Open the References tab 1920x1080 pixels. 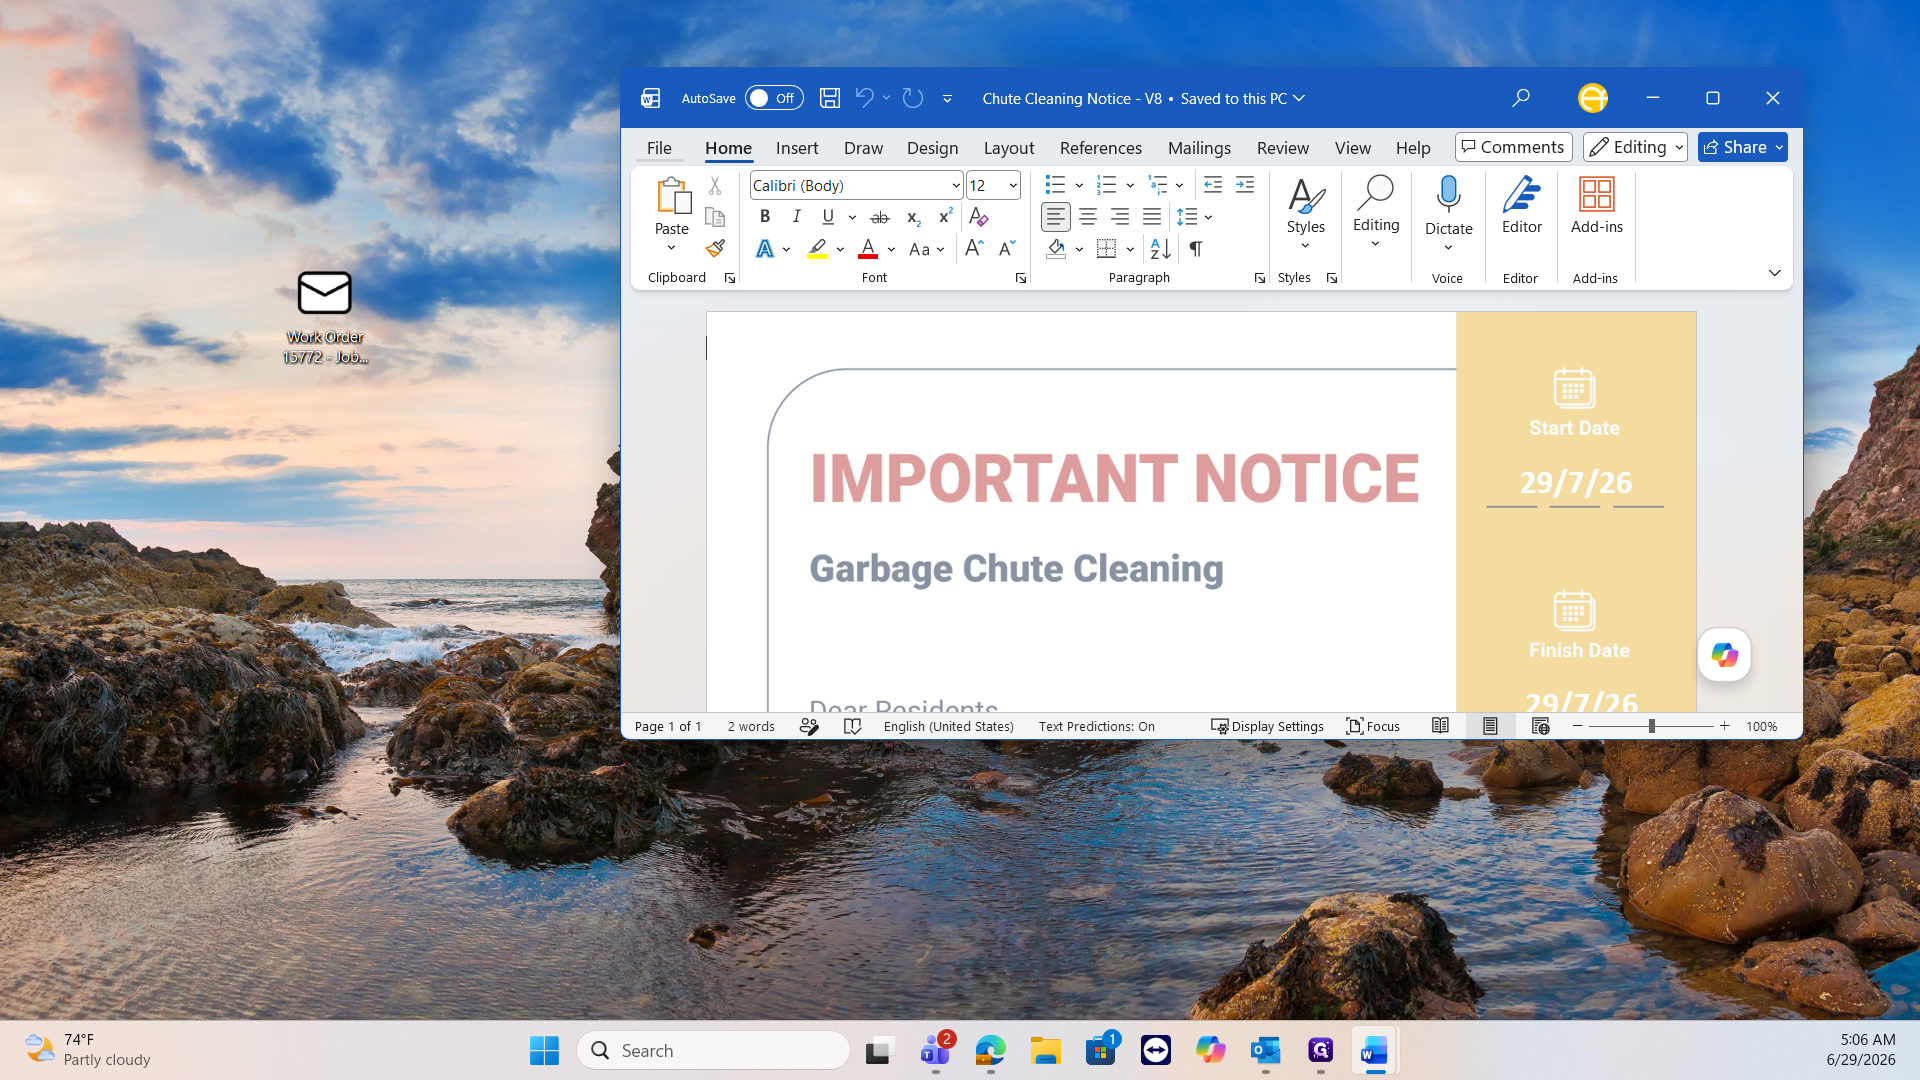point(1100,148)
